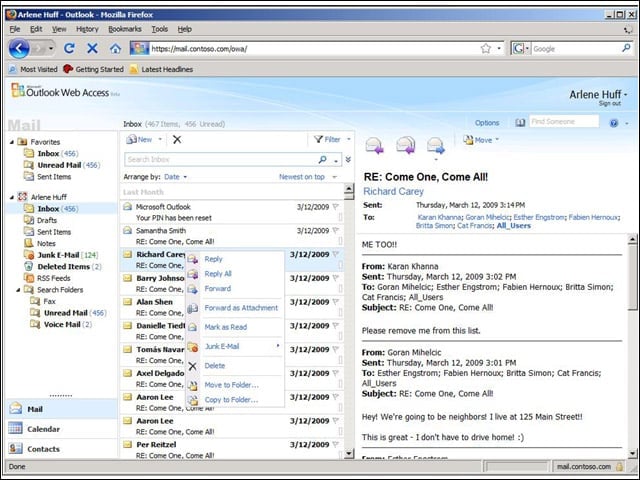The height and width of the screenshot is (480, 640).
Task: Toggle the Newest on top sort order
Action: click(302, 177)
